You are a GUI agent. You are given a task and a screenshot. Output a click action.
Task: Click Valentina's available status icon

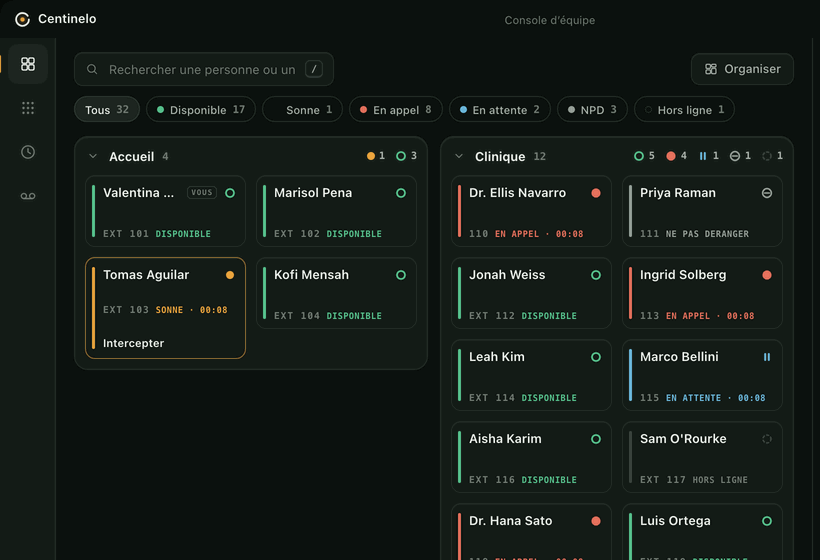[x=230, y=193]
